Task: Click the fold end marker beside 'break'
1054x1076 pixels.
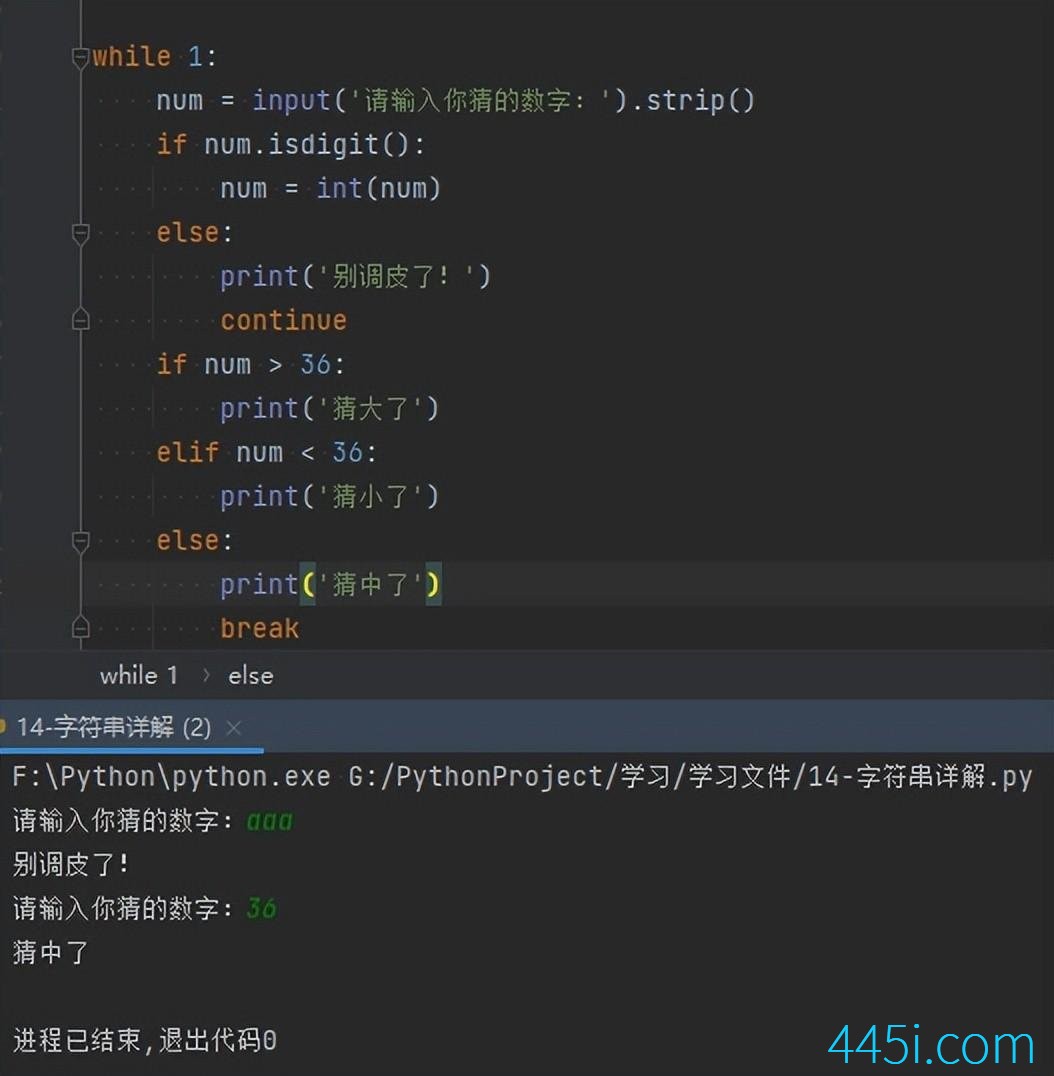Action: 80,628
